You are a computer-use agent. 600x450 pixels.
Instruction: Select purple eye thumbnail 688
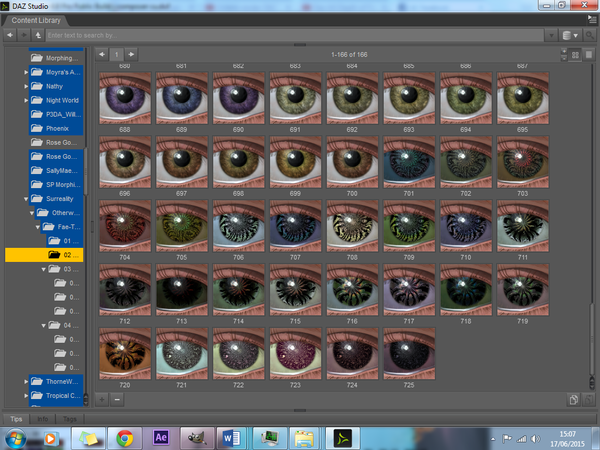click(x=125, y=98)
